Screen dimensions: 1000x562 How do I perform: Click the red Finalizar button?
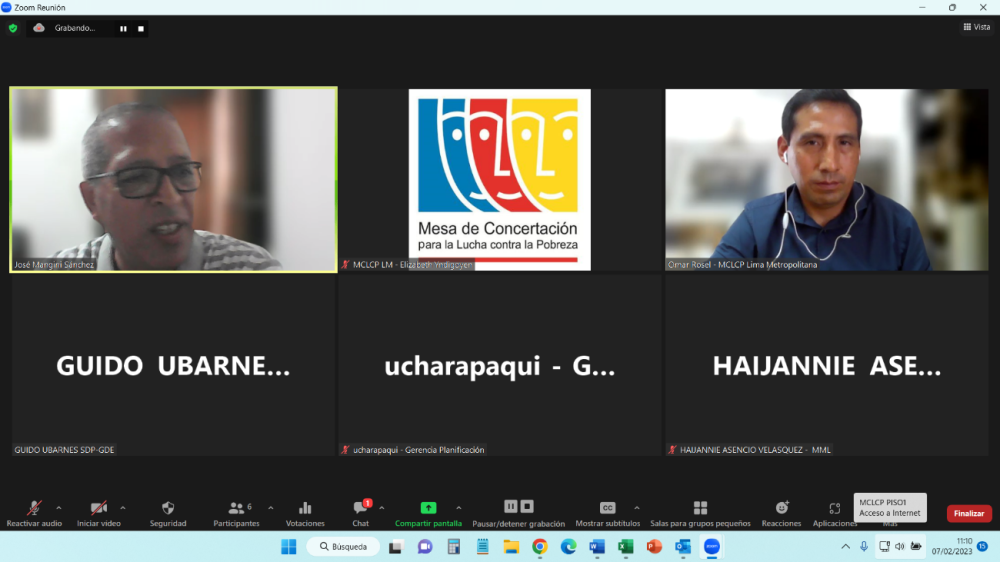click(968, 513)
